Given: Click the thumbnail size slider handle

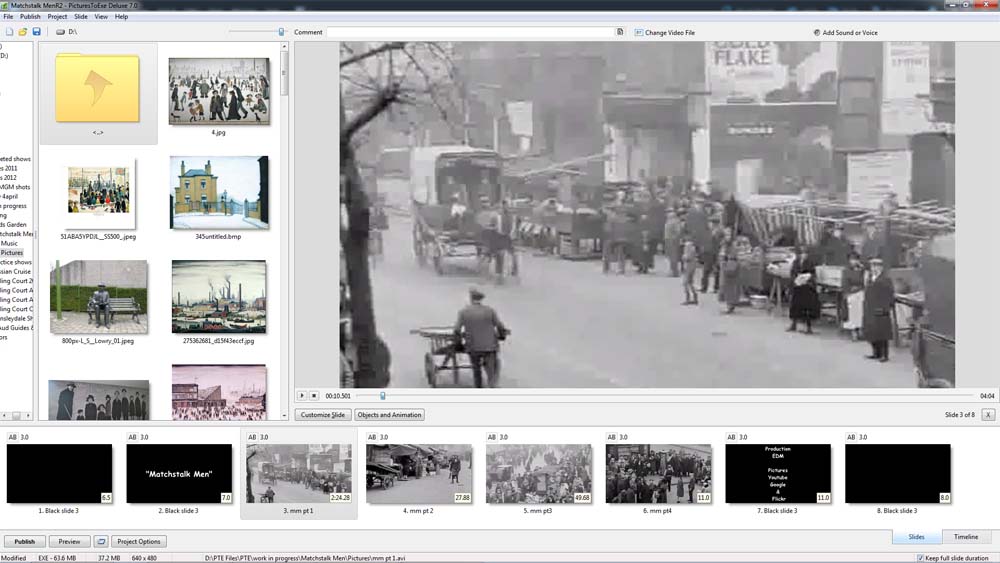Looking at the screenshot, I should coord(281,32).
